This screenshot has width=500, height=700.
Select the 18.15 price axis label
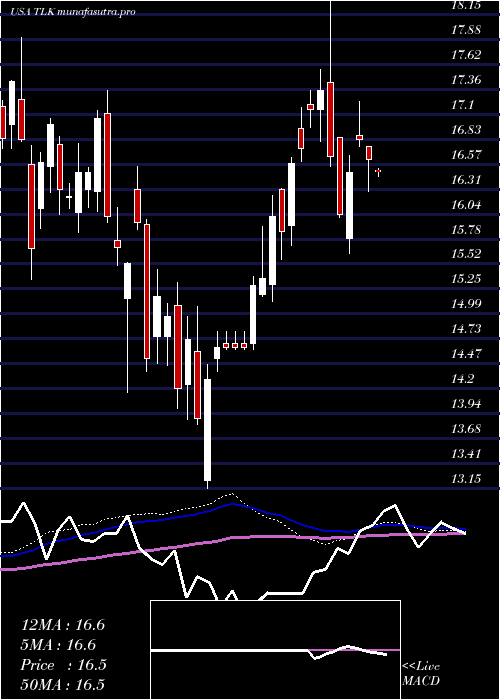466,5
